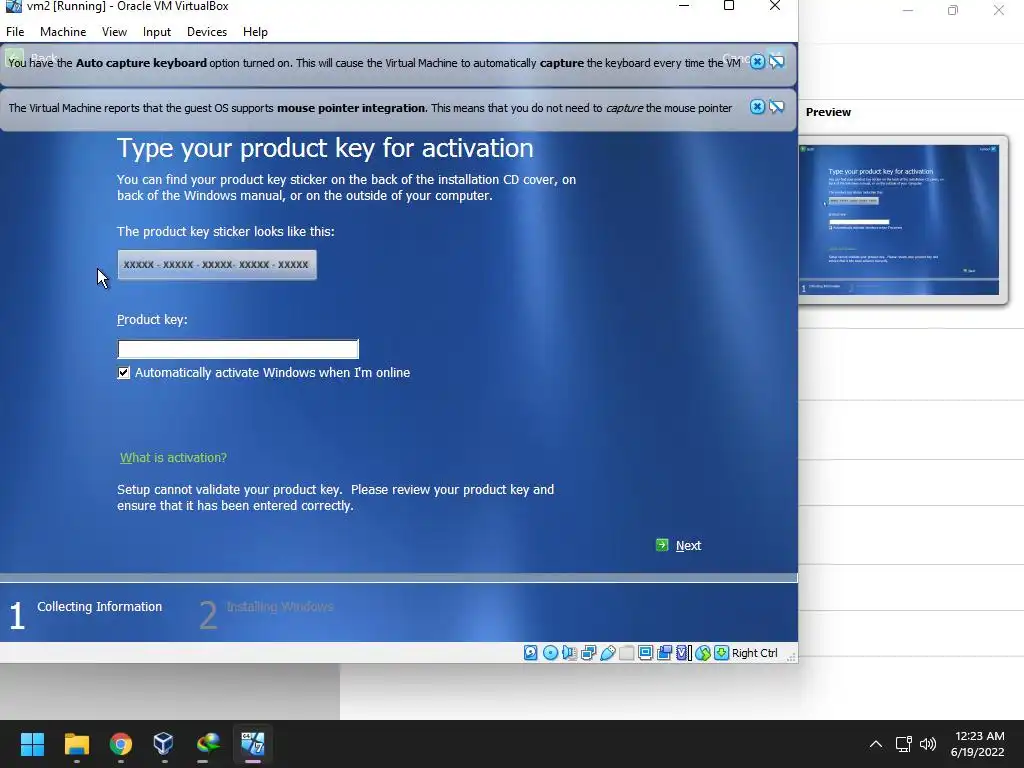
Task: Click the CPU virtualization chip status icon
Action: (x=684, y=652)
